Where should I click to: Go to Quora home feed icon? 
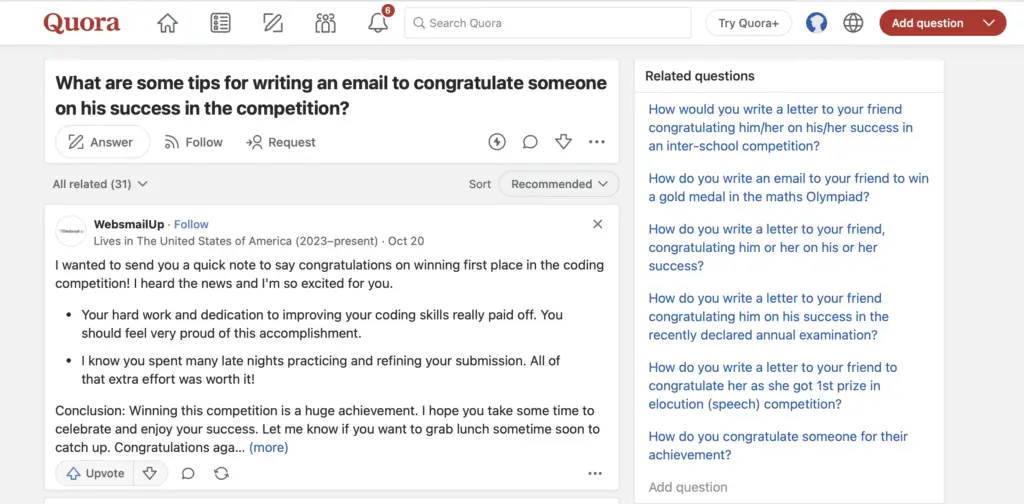point(167,23)
